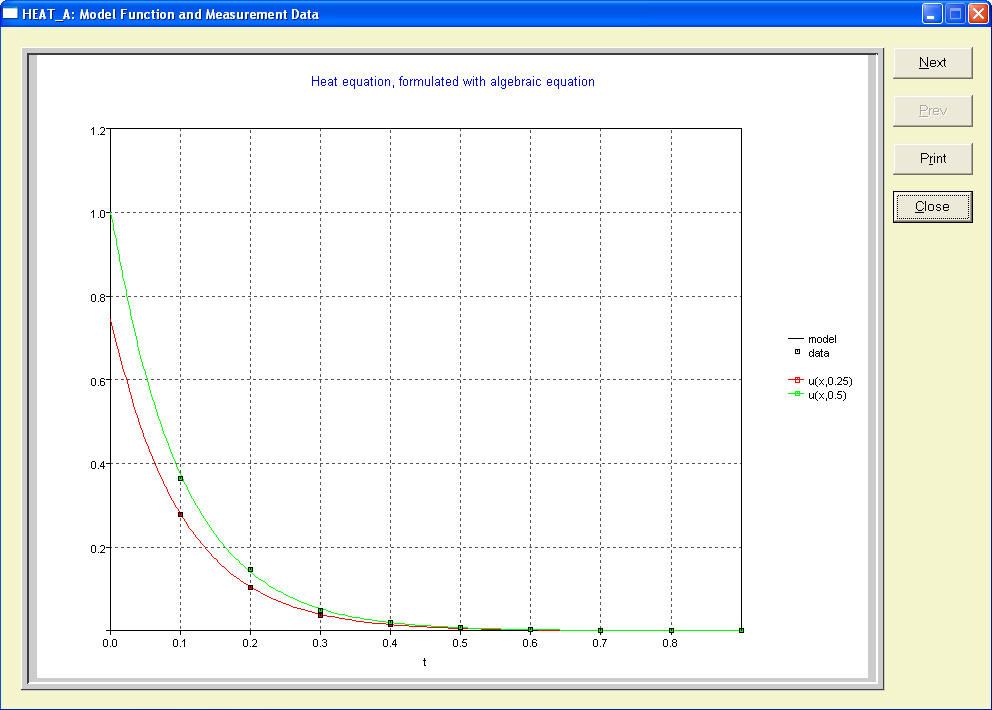
Task: Minimize the HEAT_A plot window
Action: pos(932,14)
